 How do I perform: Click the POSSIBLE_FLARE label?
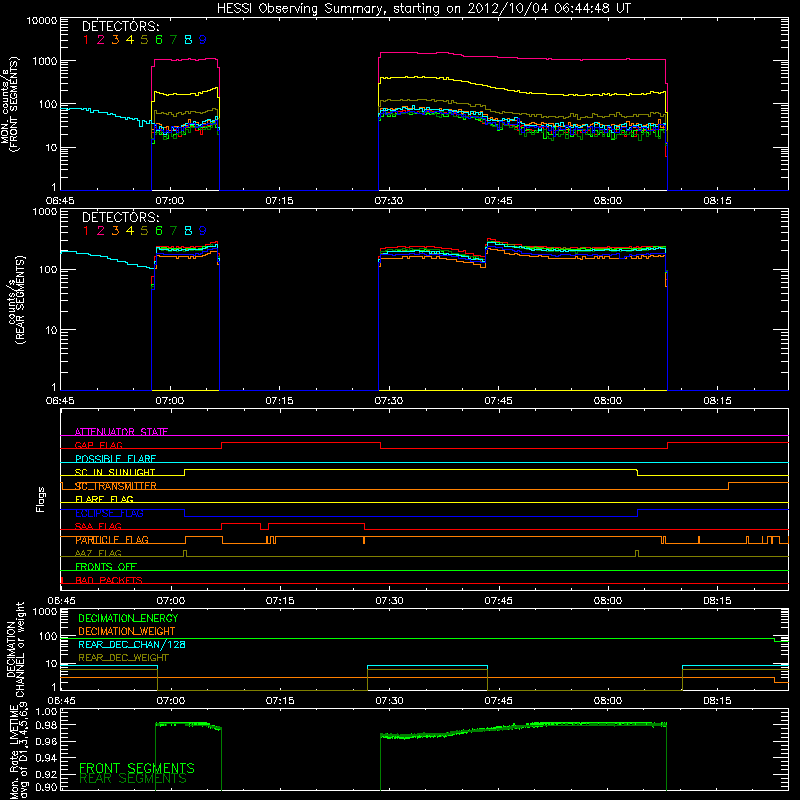click(115, 459)
